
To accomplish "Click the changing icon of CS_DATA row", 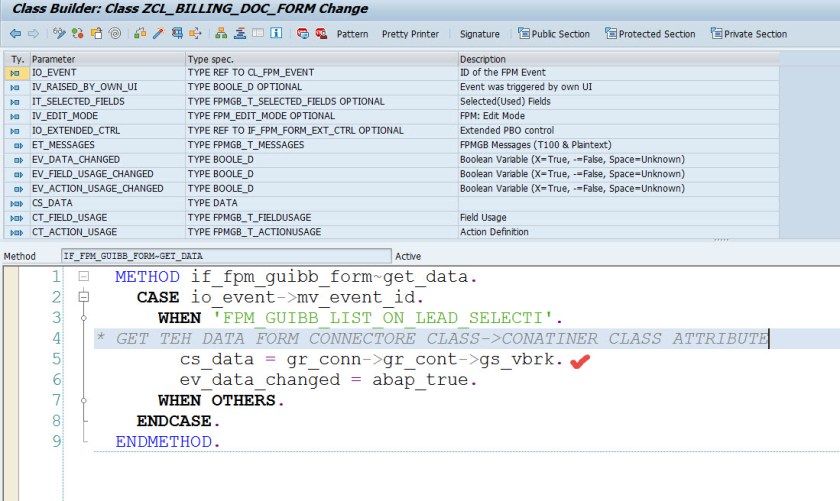I will click(16, 204).
